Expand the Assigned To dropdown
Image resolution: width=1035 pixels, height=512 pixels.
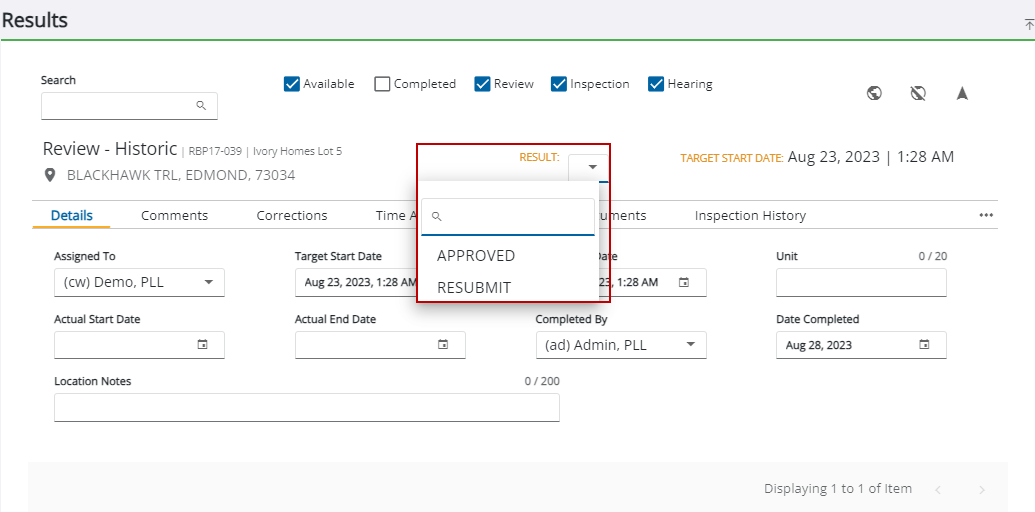tap(209, 282)
